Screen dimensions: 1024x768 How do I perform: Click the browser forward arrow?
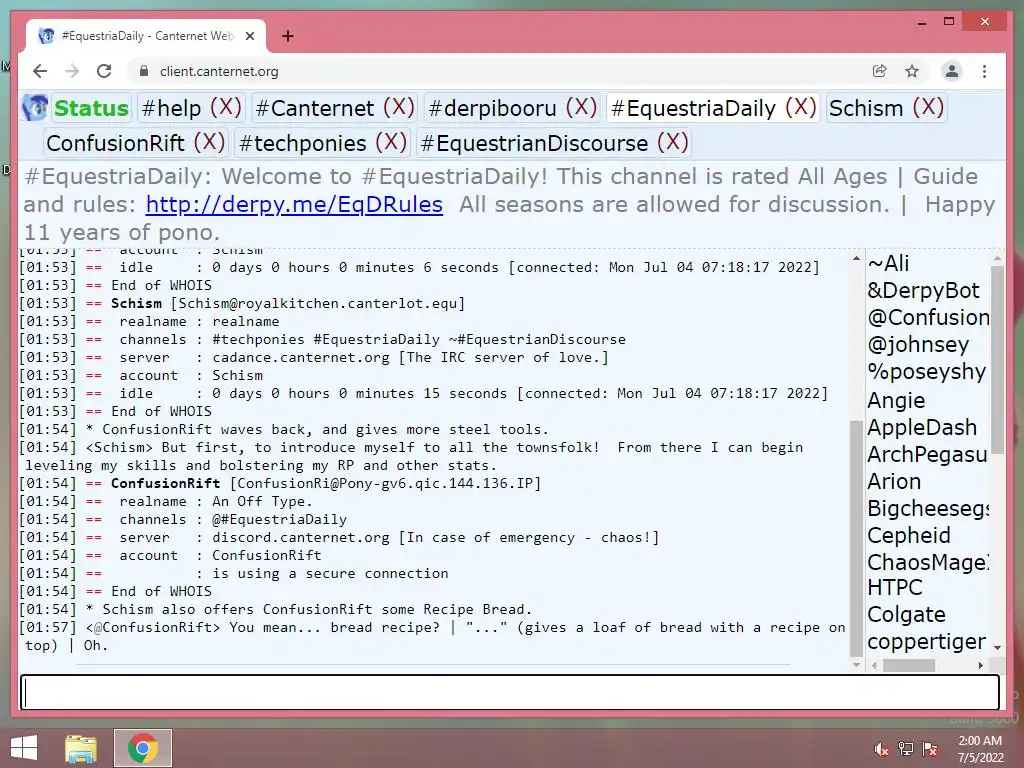tap(72, 71)
